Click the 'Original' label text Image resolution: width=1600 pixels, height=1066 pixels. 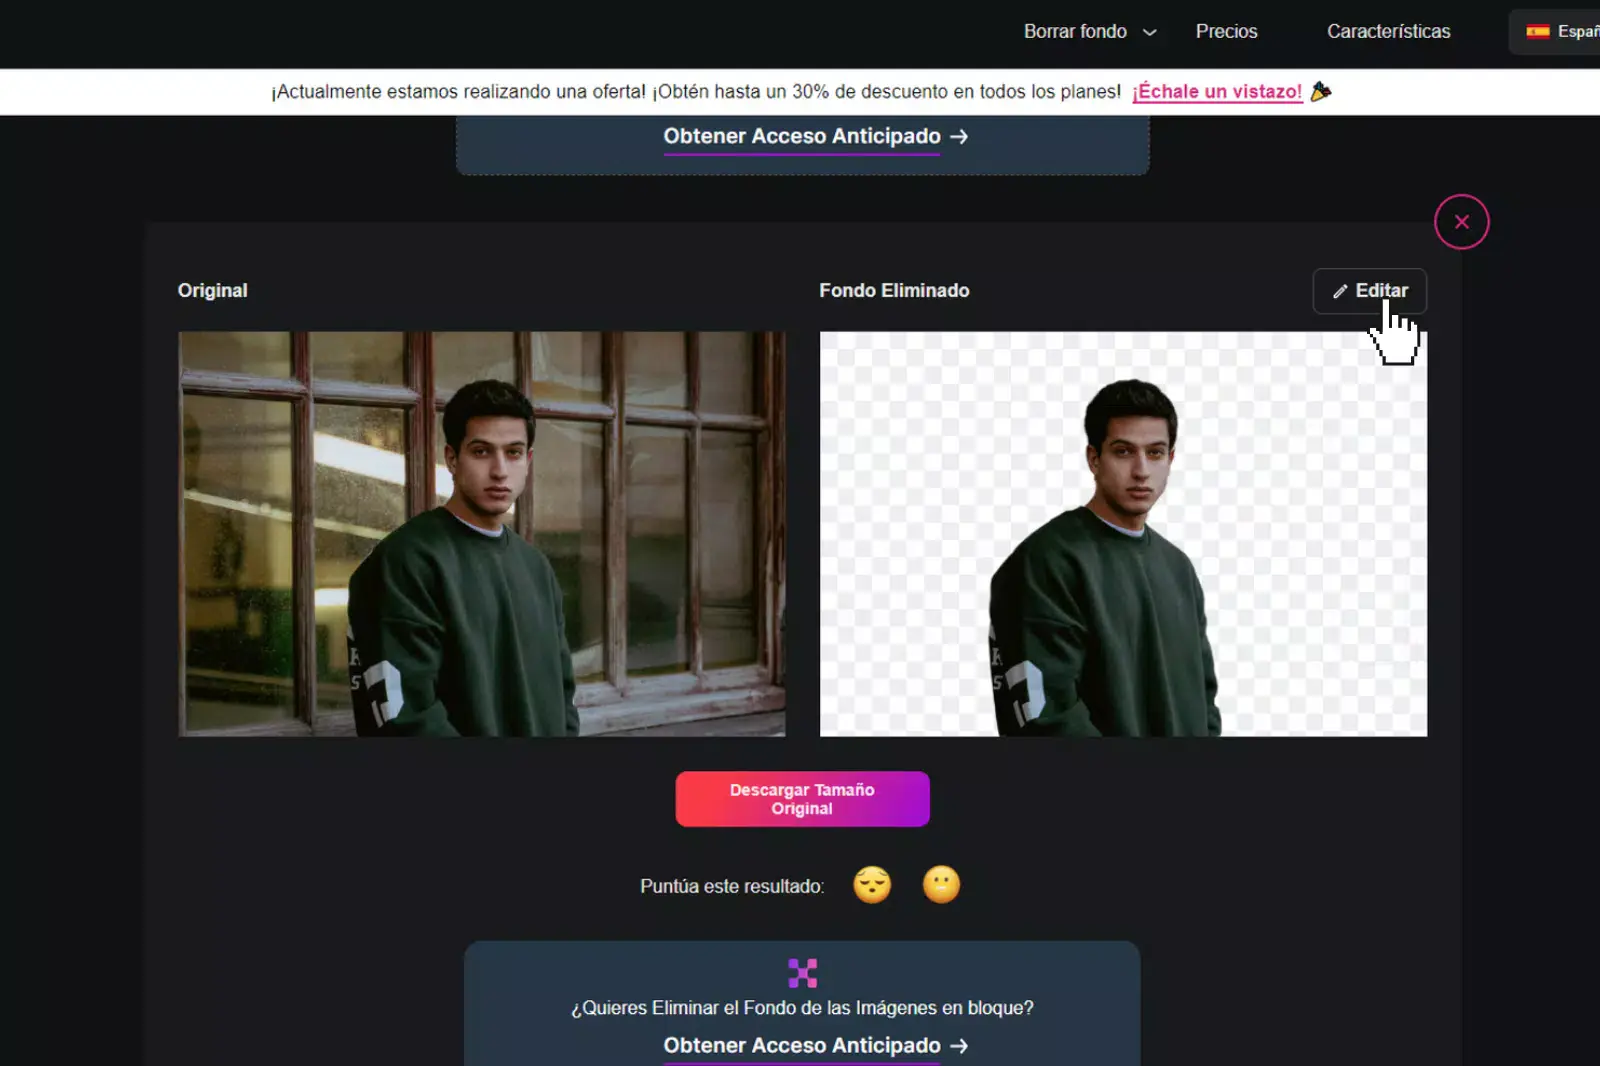[212, 291]
